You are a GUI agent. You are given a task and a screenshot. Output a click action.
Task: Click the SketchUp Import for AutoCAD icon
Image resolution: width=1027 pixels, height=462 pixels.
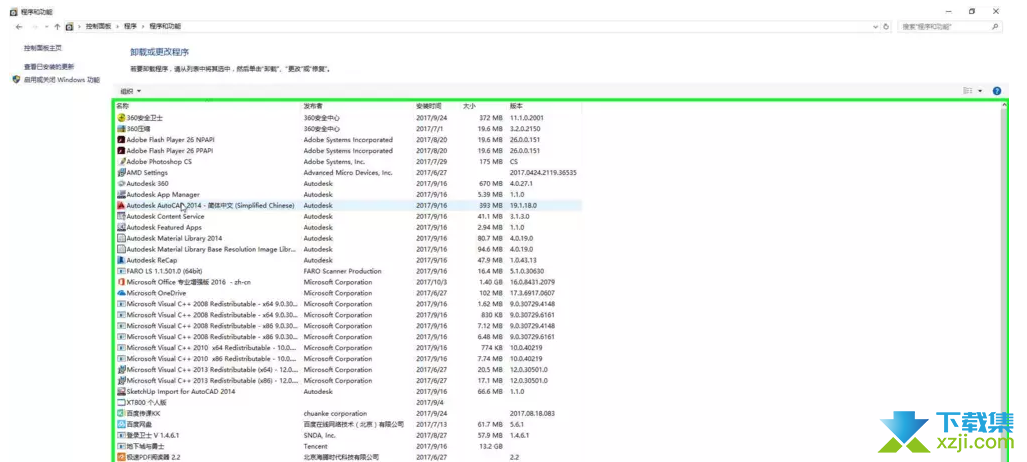coord(121,391)
